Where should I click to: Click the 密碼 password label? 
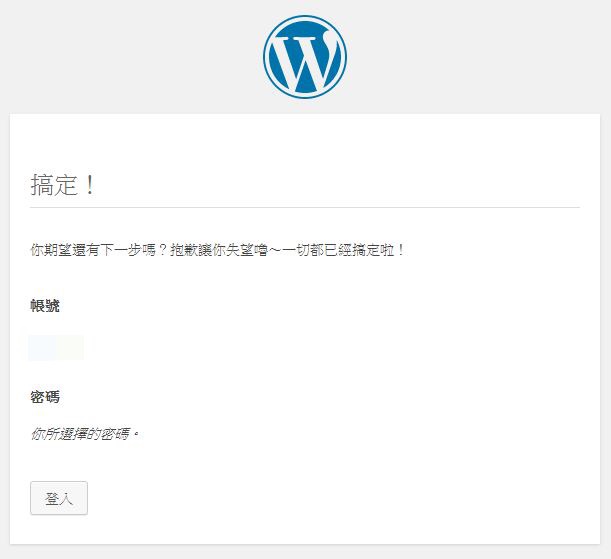45,397
